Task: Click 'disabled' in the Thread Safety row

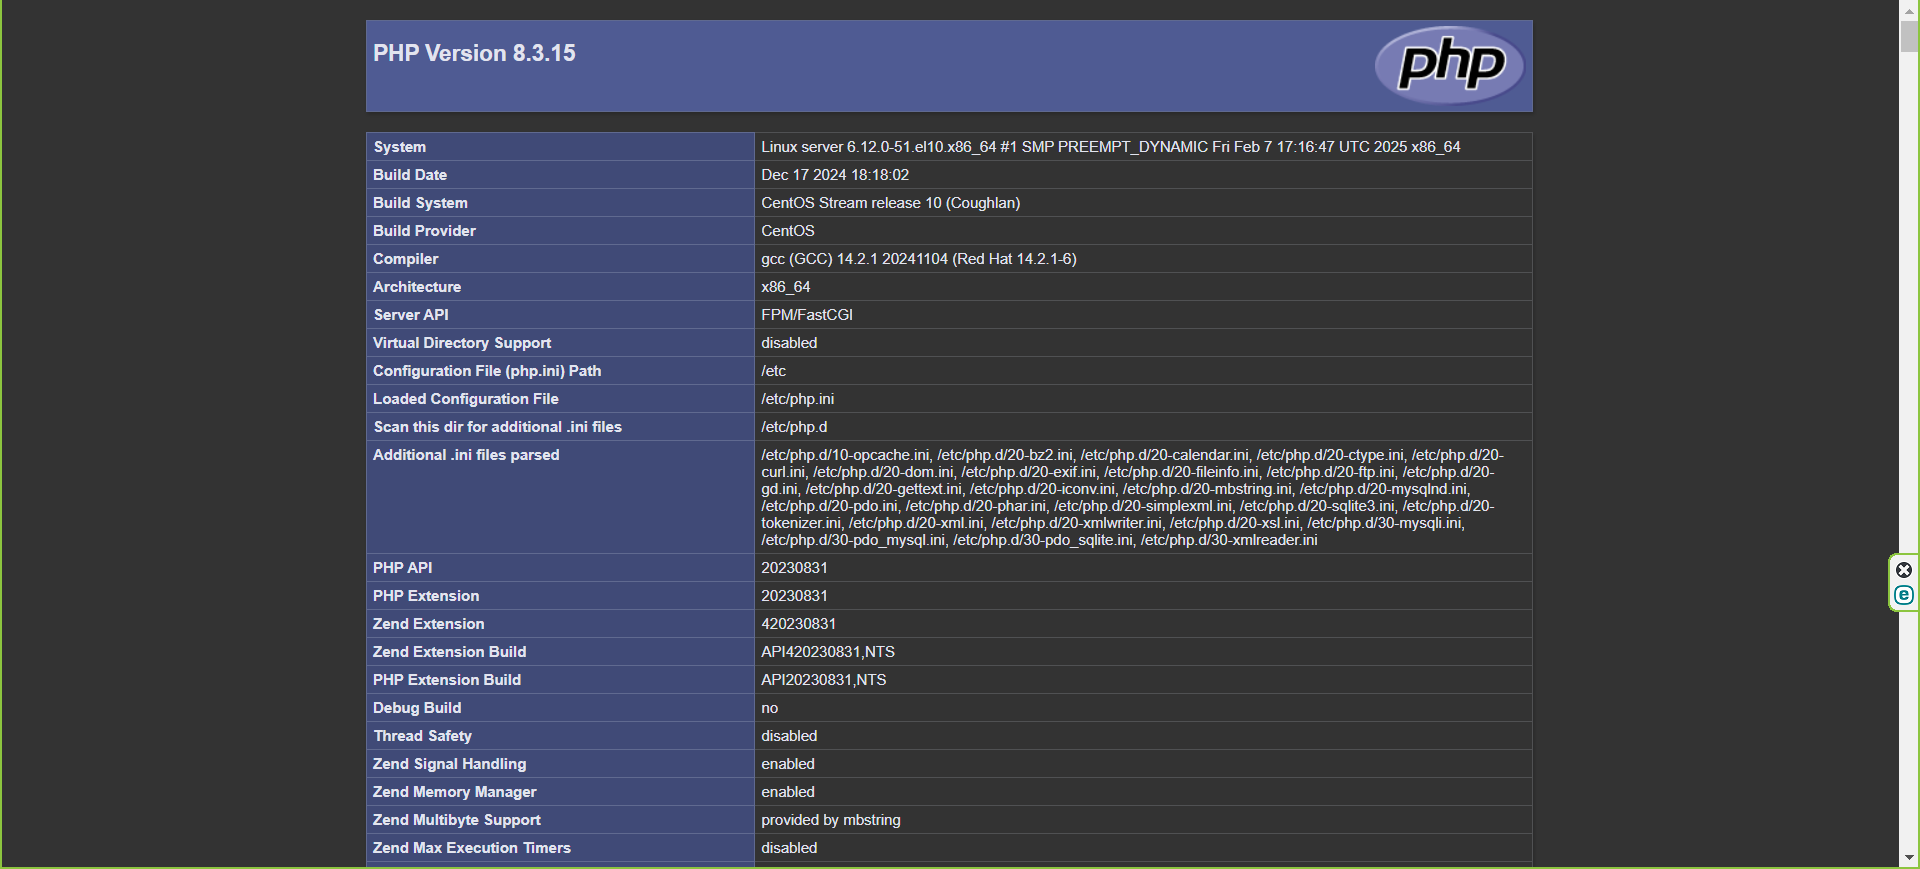Action: tap(789, 736)
